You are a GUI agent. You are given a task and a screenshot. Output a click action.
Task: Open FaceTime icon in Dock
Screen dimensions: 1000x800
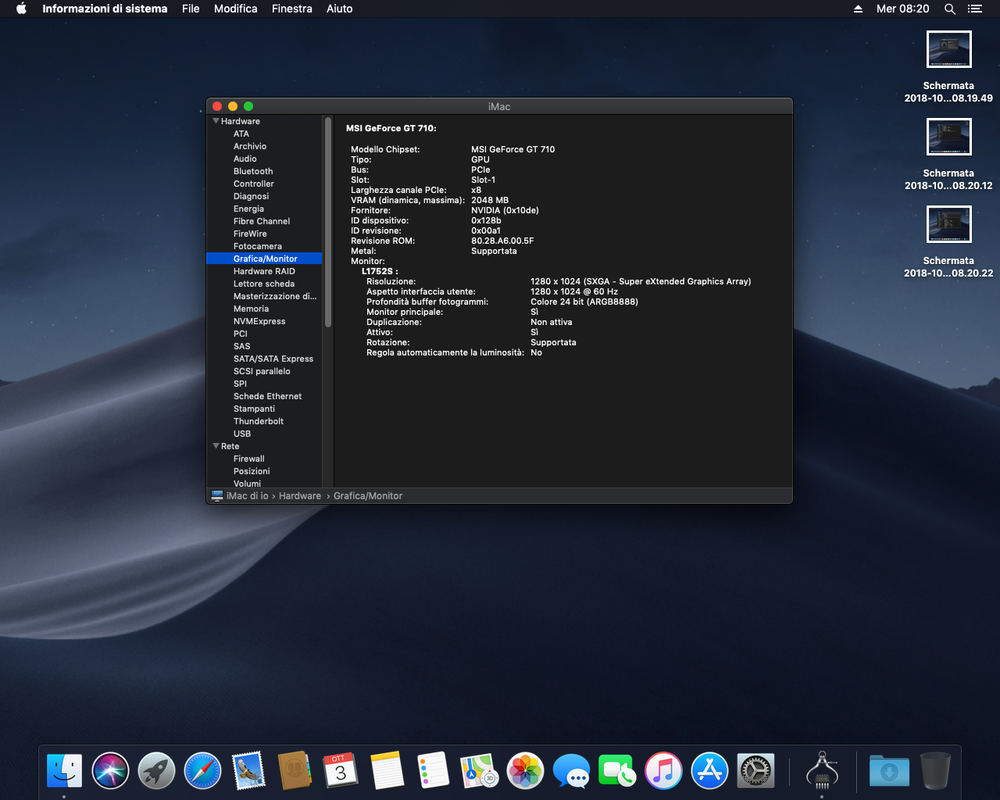[x=617, y=771]
